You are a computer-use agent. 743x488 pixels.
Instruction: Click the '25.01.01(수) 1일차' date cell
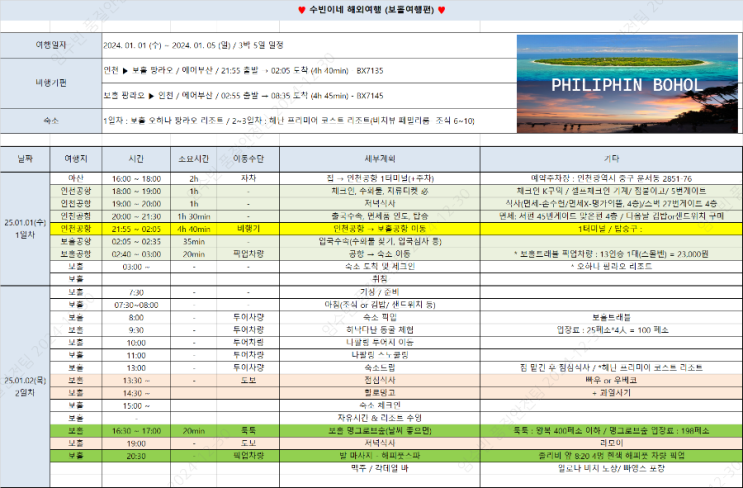coord(25,229)
